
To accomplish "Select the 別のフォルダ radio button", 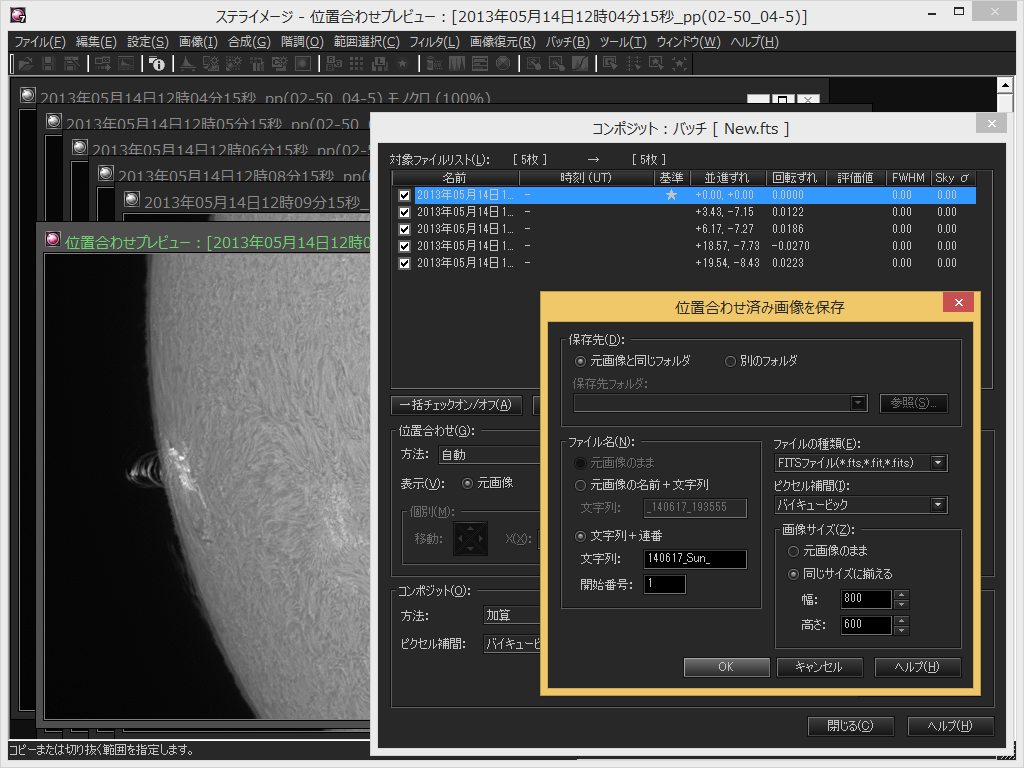I will (730, 361).
